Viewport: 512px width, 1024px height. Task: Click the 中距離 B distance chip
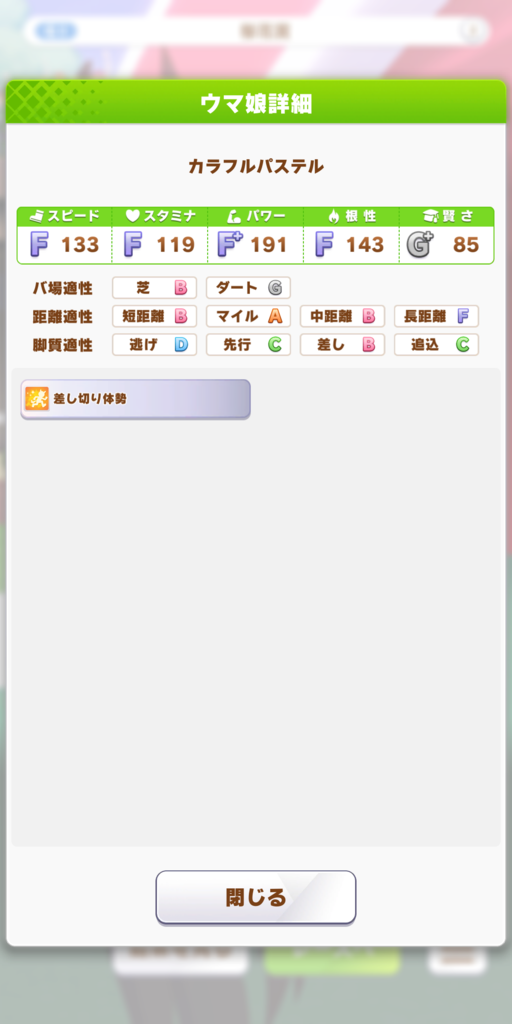click(342, 316)
